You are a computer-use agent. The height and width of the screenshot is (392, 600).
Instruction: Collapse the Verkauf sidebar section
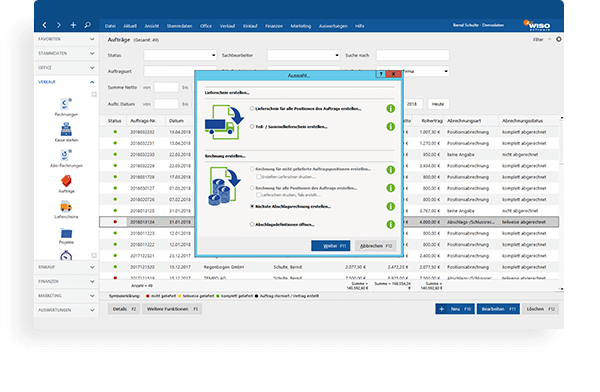(66, 82)
